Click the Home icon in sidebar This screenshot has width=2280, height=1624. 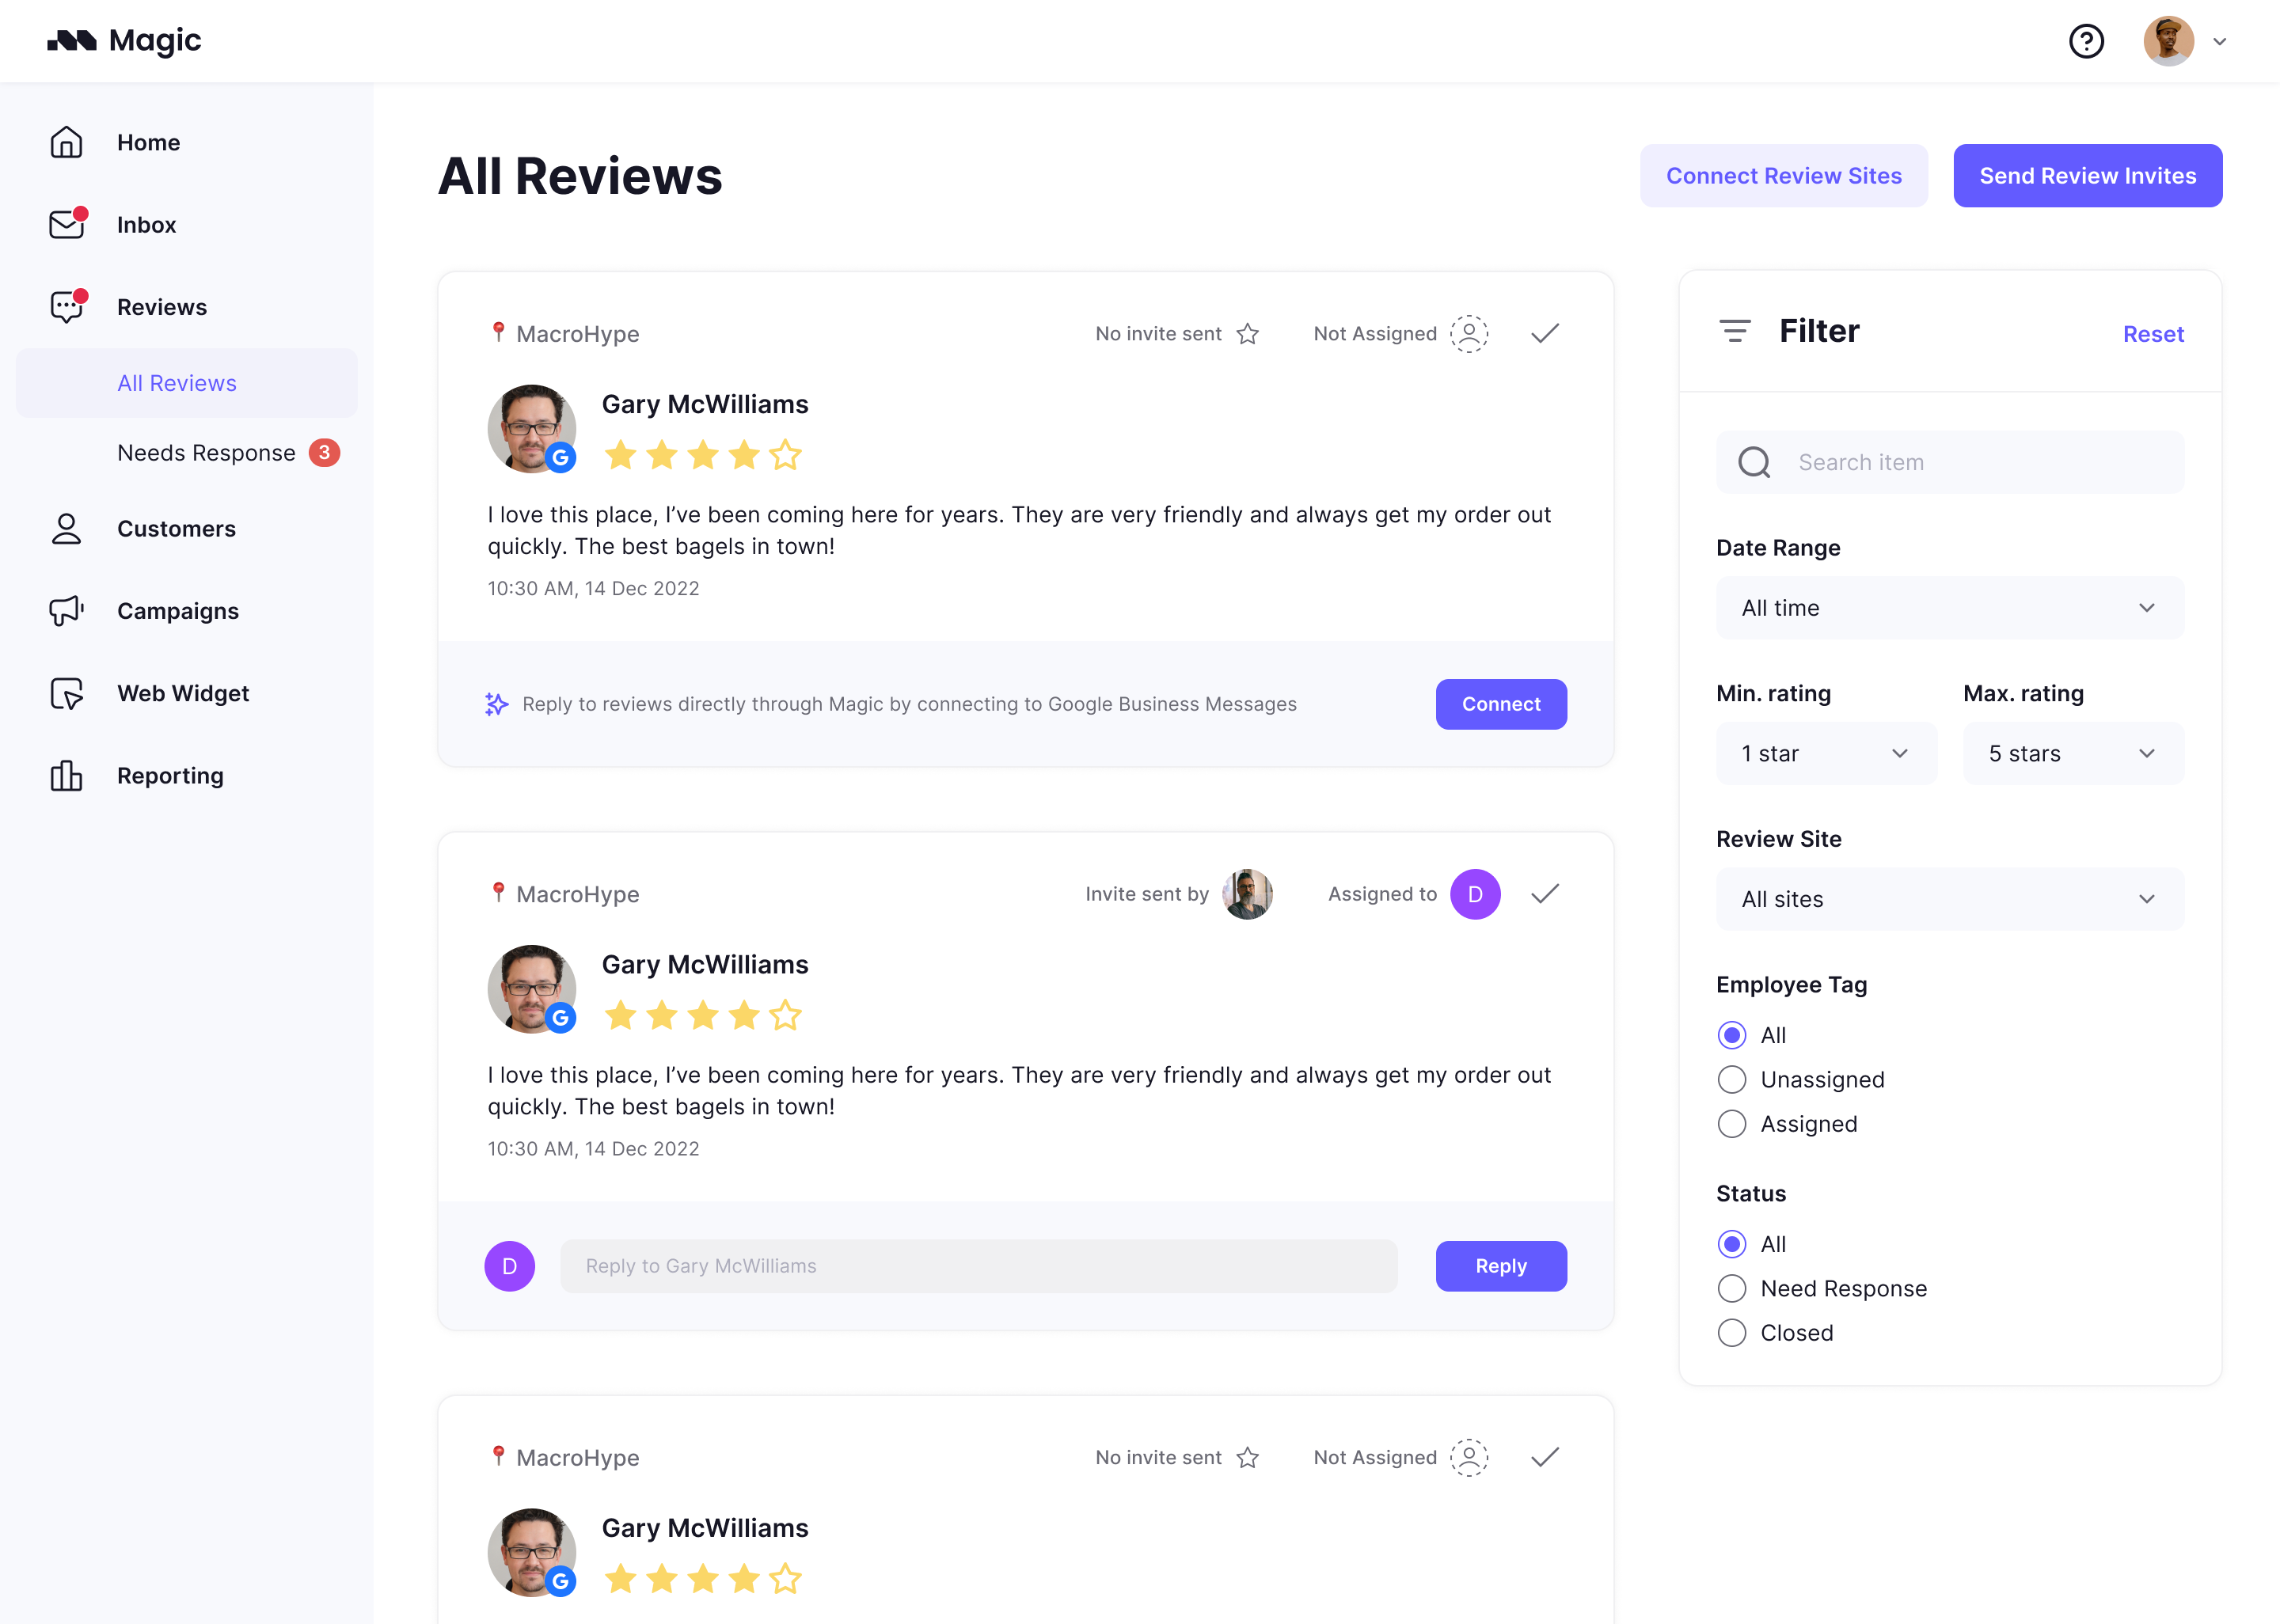66,142
